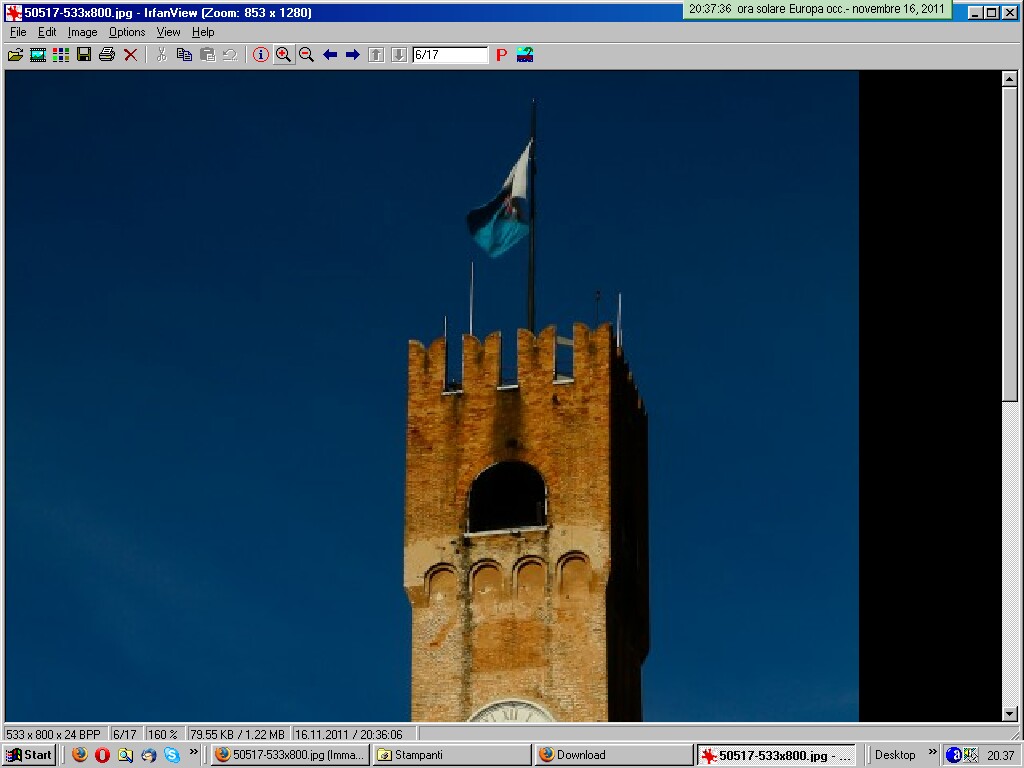This screenshot has height=768, width=1024.
Task: Expand the Quick Launch overflow chevron
Action: tap(194, 752)
